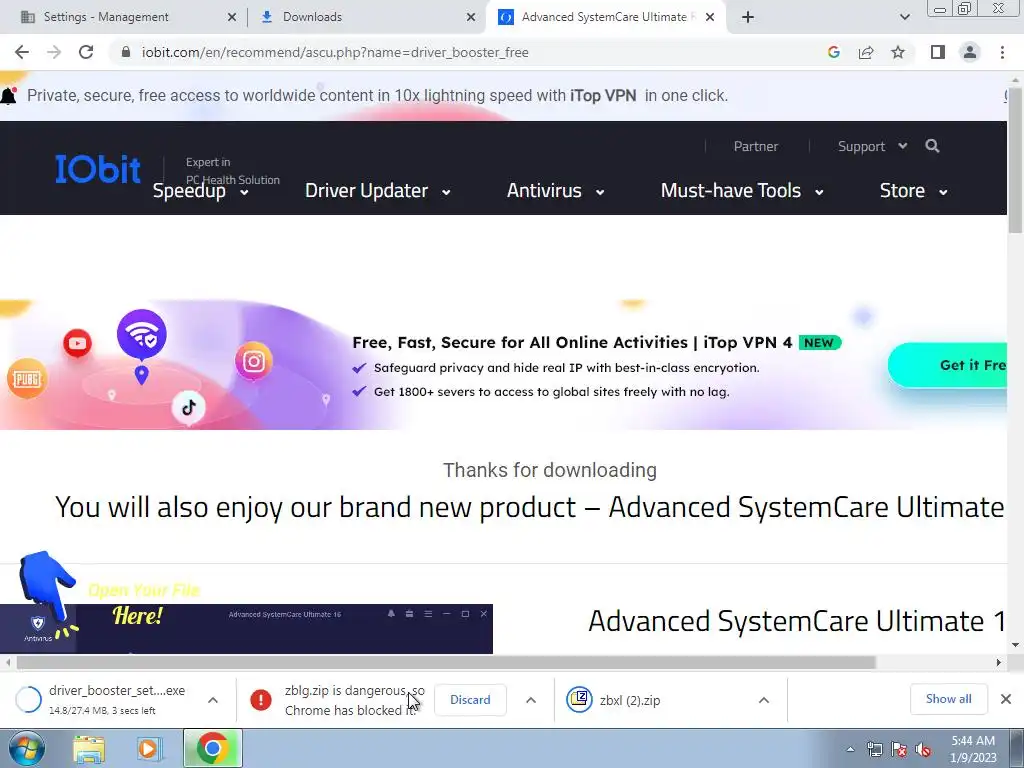Bookmark this page with the star
Image resolution: width=1024 pixels, height=768 pixels.
click(x=898, y=52)
